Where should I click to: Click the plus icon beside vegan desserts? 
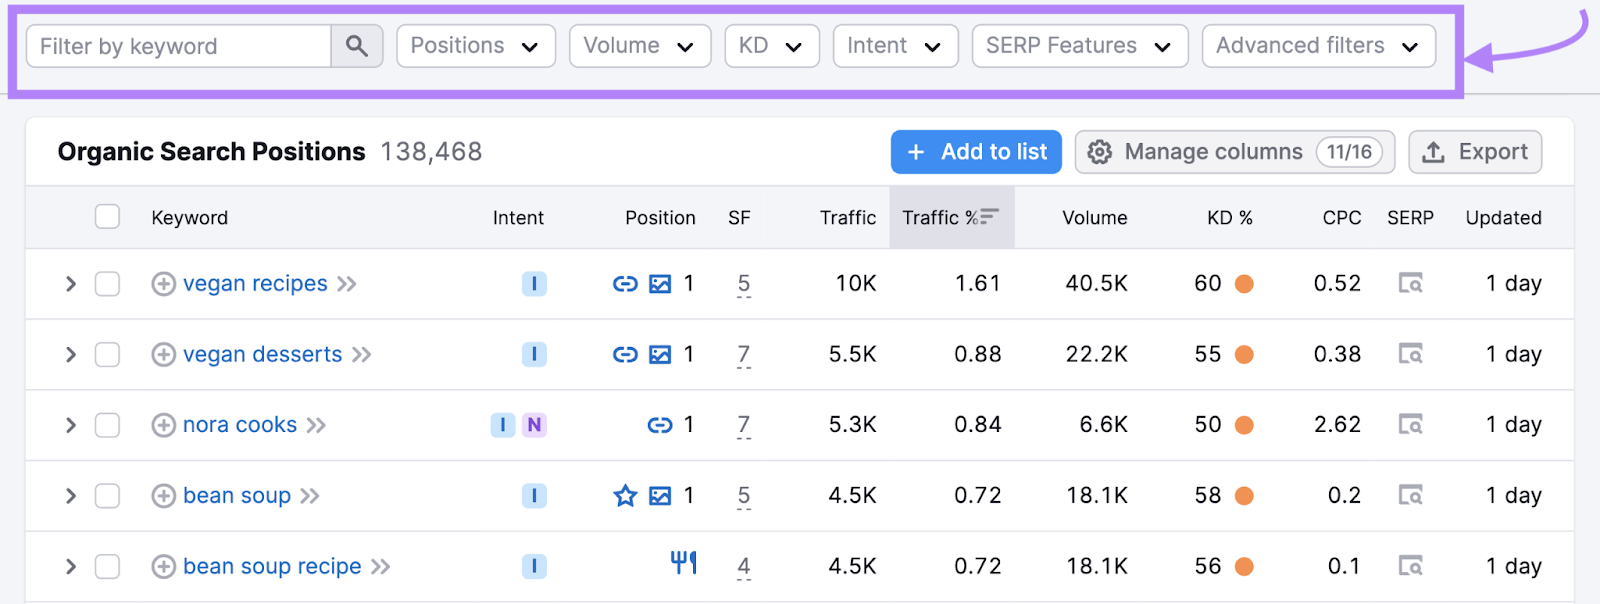coord(163,355)
